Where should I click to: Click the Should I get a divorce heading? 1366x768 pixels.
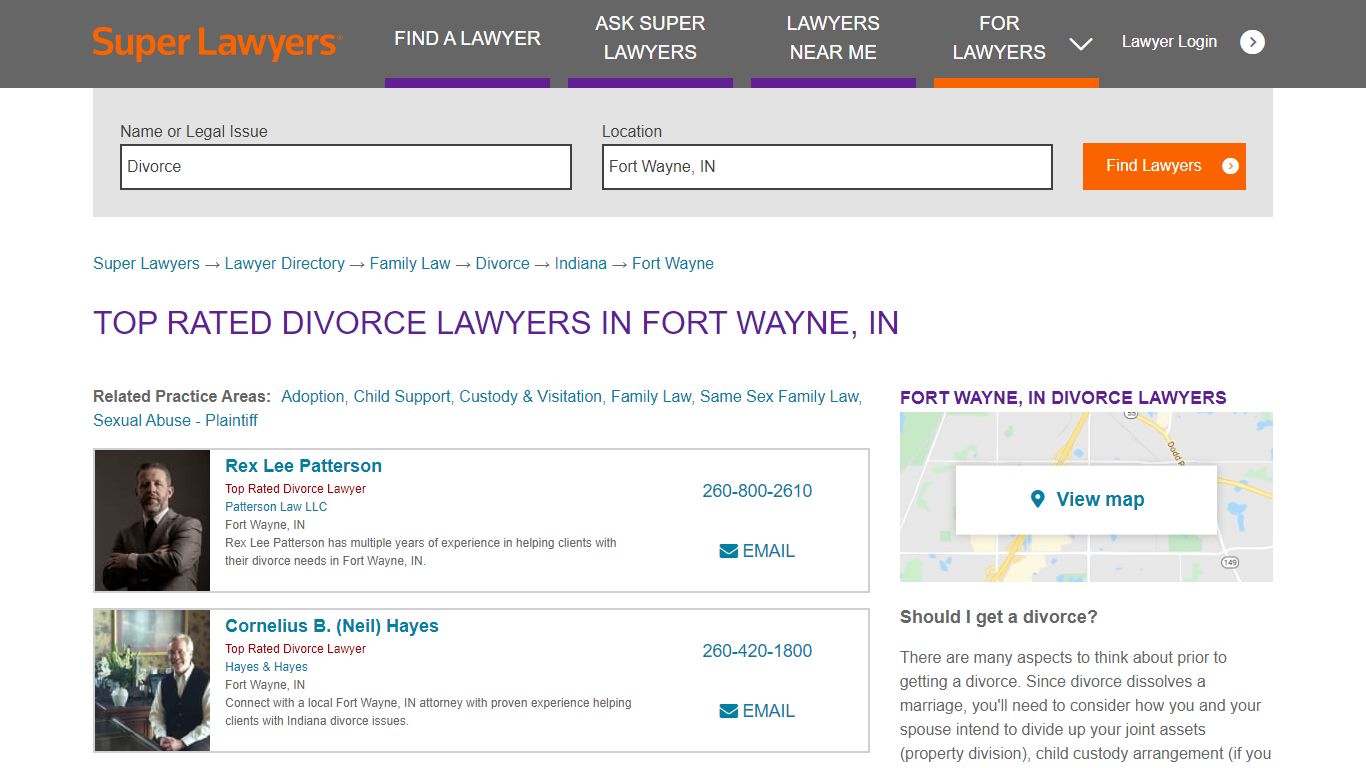click(x=999, y=617)
